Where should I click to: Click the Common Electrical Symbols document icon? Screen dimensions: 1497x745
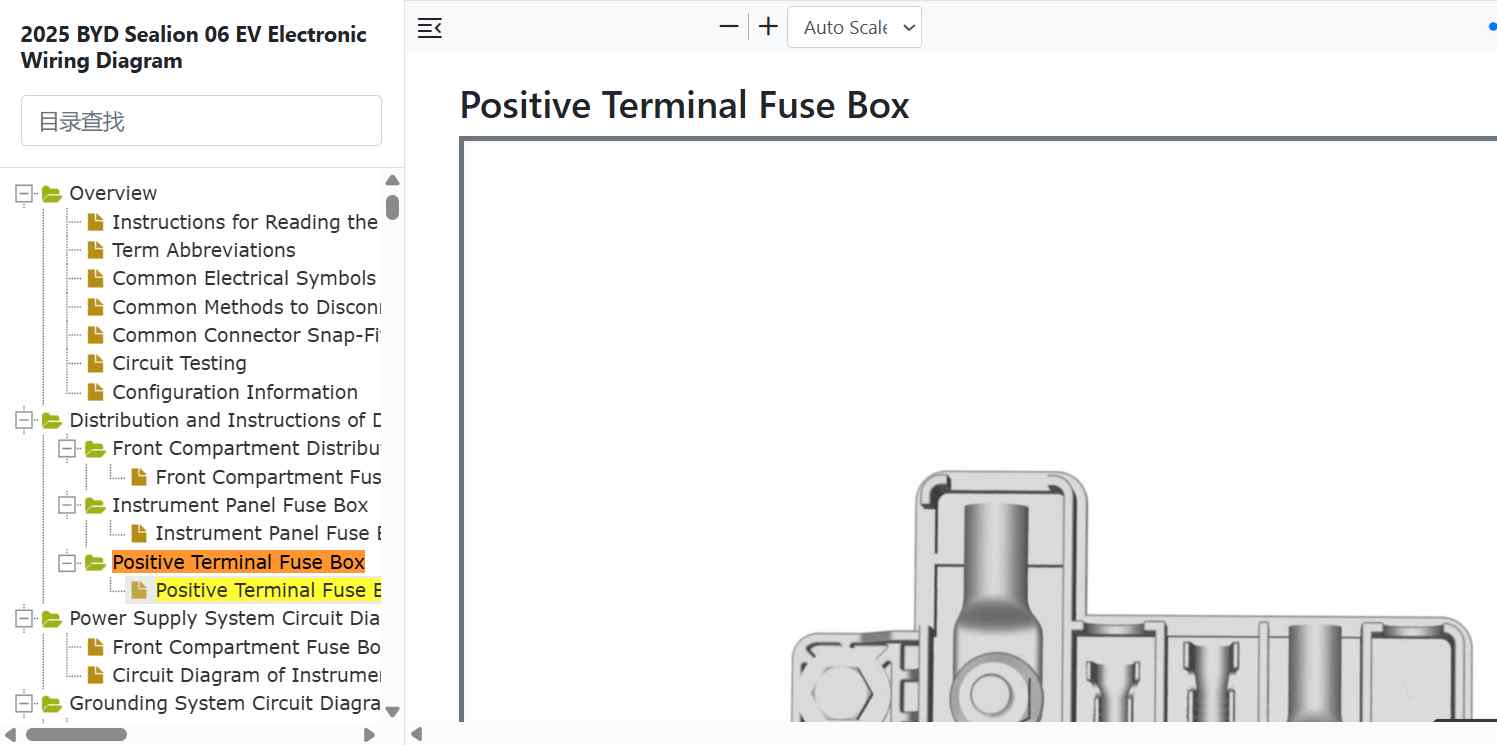tap(95, 278)
